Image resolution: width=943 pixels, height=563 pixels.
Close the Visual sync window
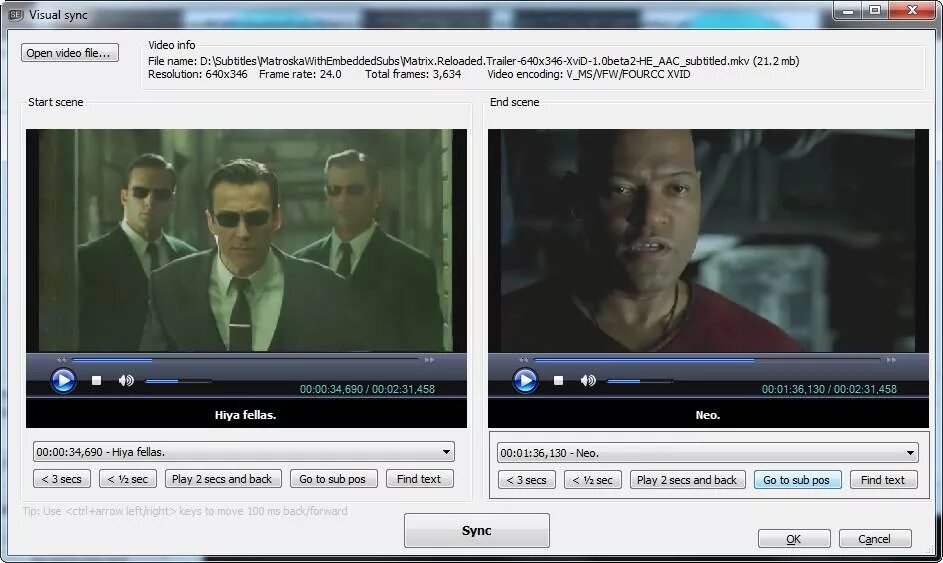912,10
